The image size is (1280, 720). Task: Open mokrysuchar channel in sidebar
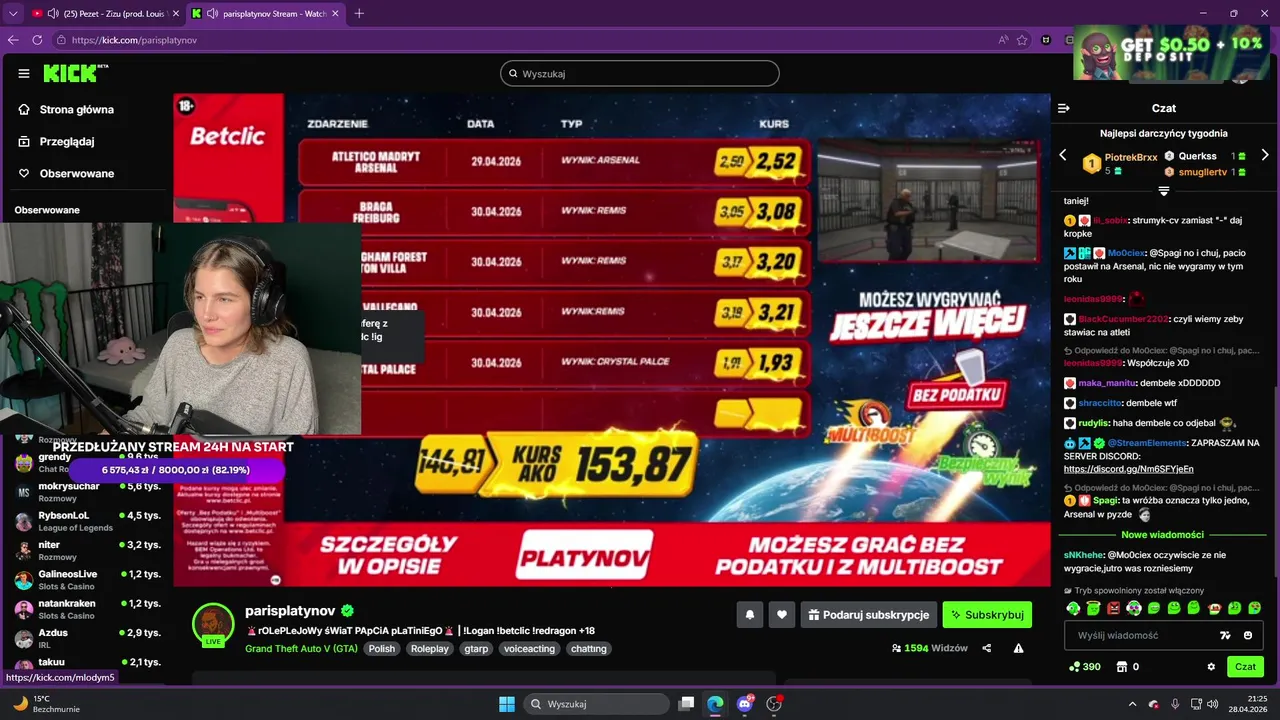coord(87,491)
